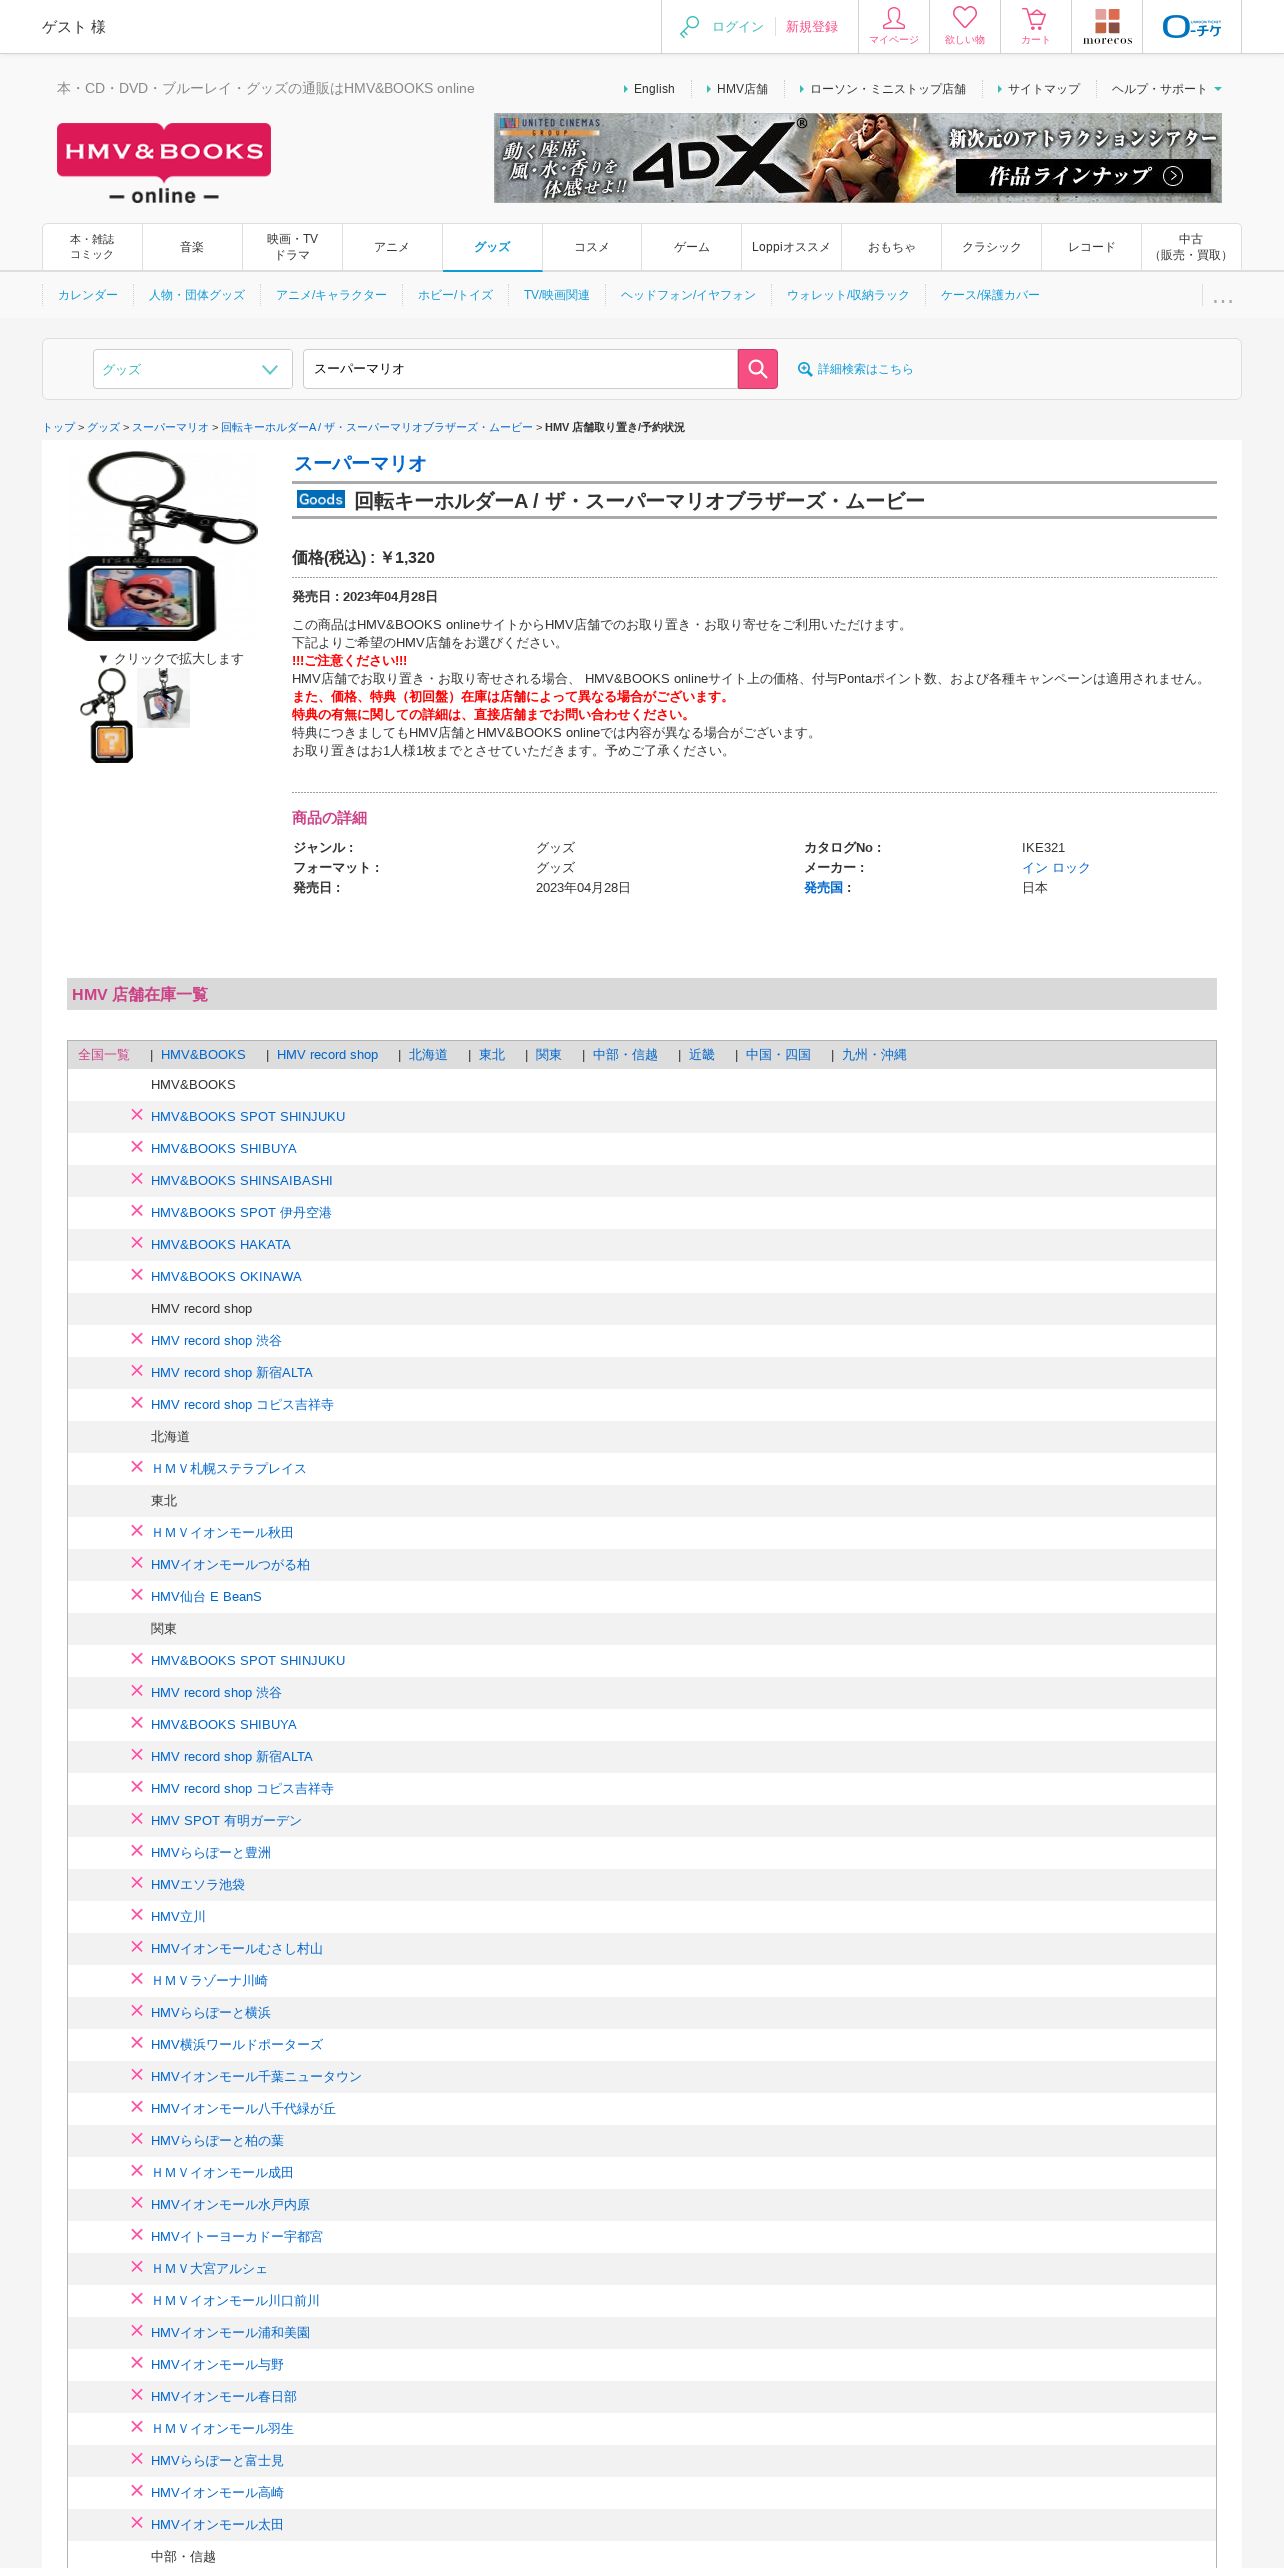1284x2568 pixels.
Task: Filter stock list by 九州・沖縄
Action: coord(874,1055)
